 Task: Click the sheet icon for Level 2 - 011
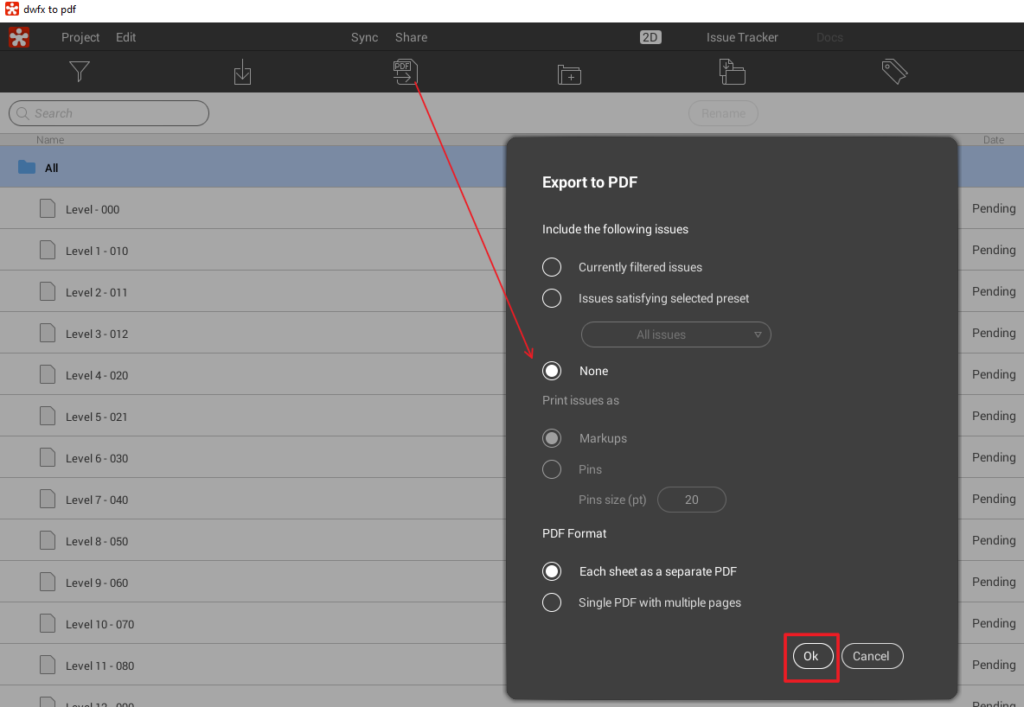pos(47,292)
